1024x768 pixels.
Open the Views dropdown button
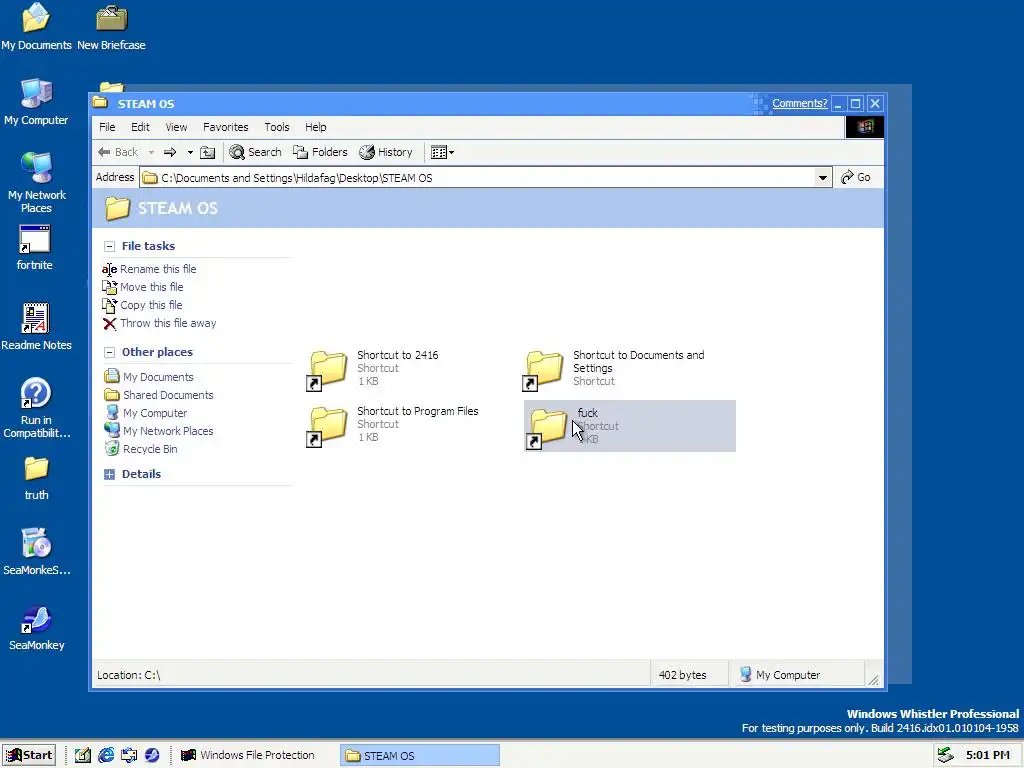[442, 152]
